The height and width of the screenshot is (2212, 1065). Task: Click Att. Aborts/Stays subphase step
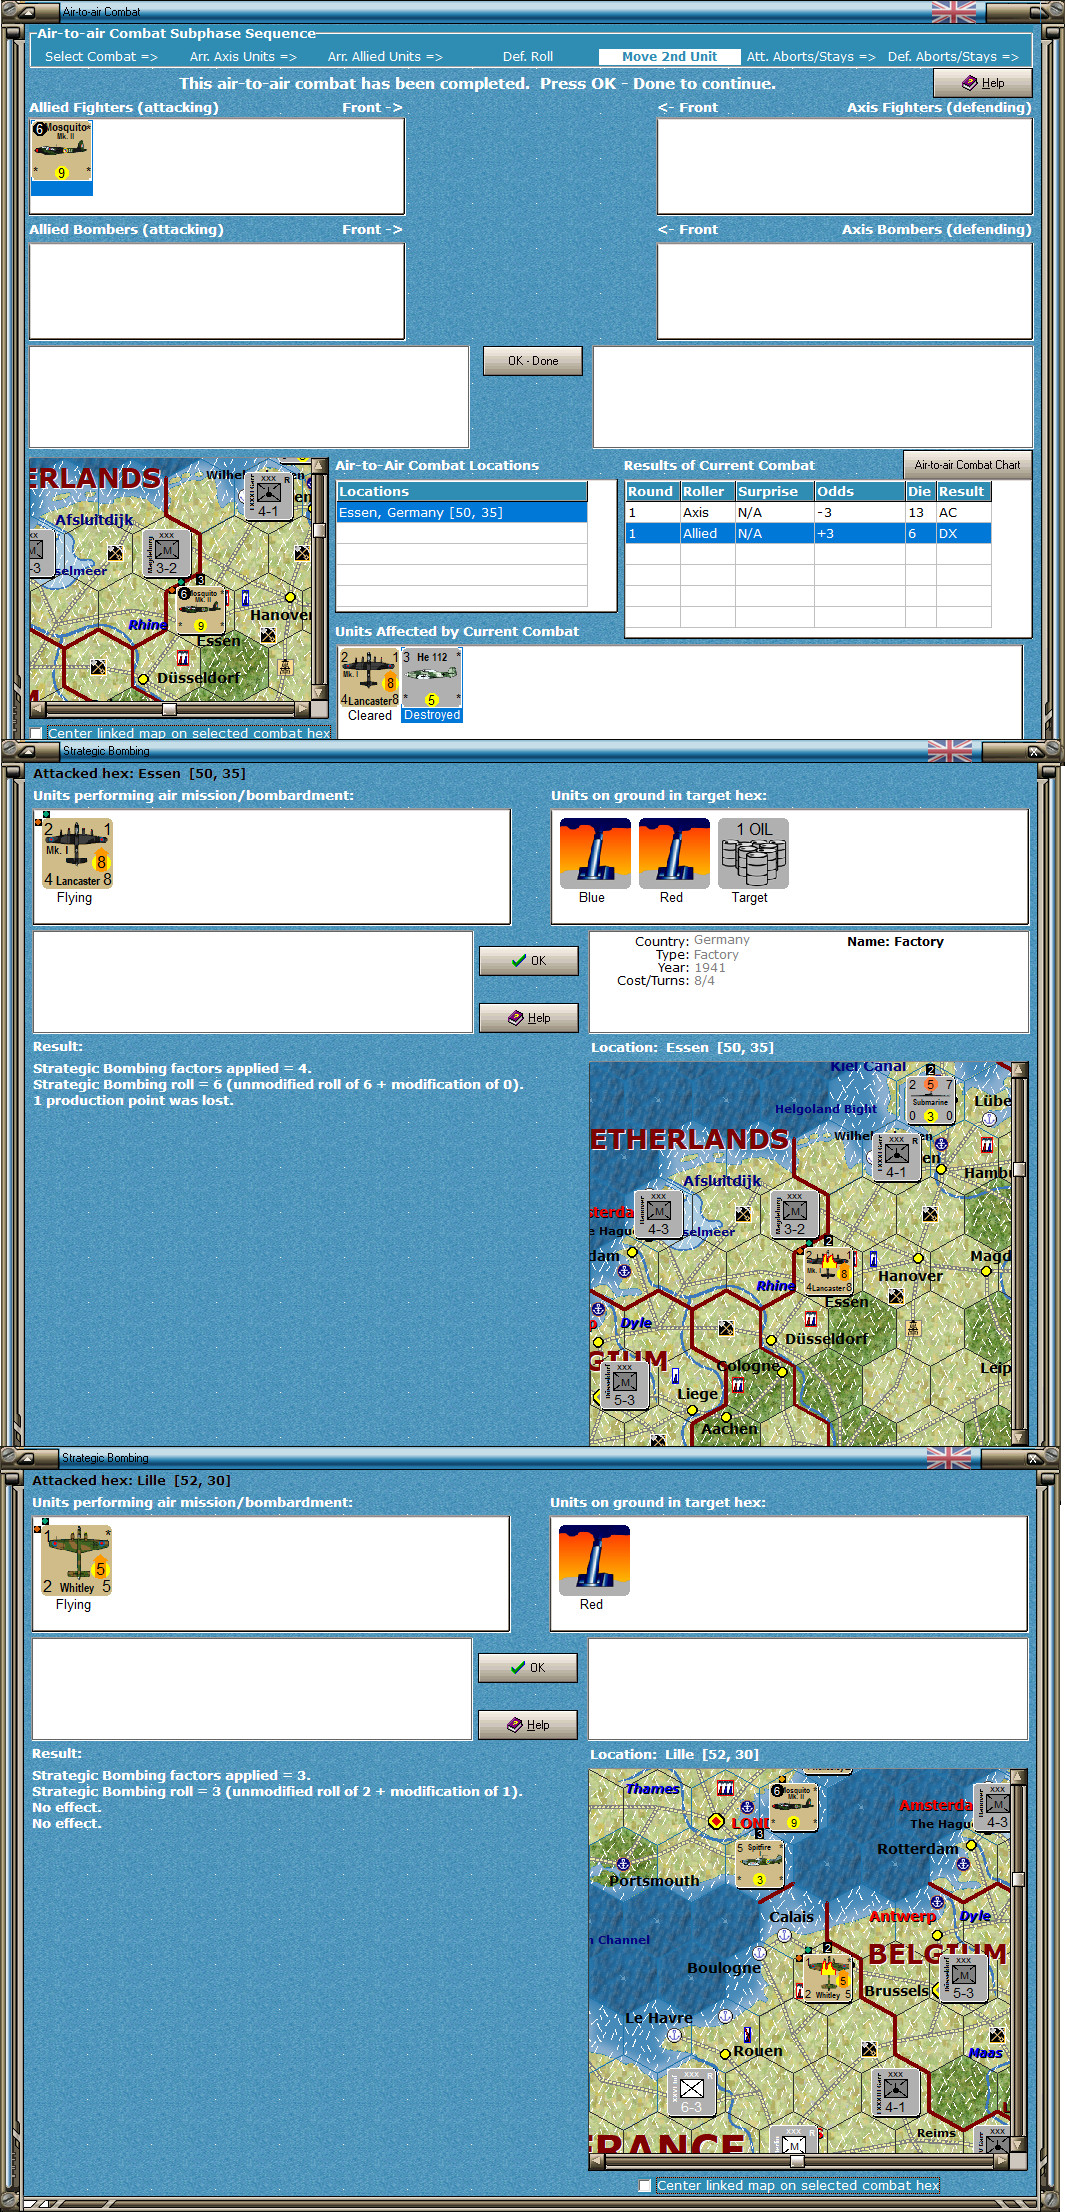point(811,57)
